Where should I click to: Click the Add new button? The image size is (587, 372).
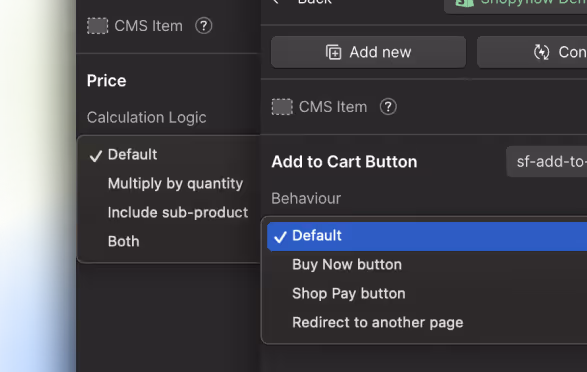368,52
